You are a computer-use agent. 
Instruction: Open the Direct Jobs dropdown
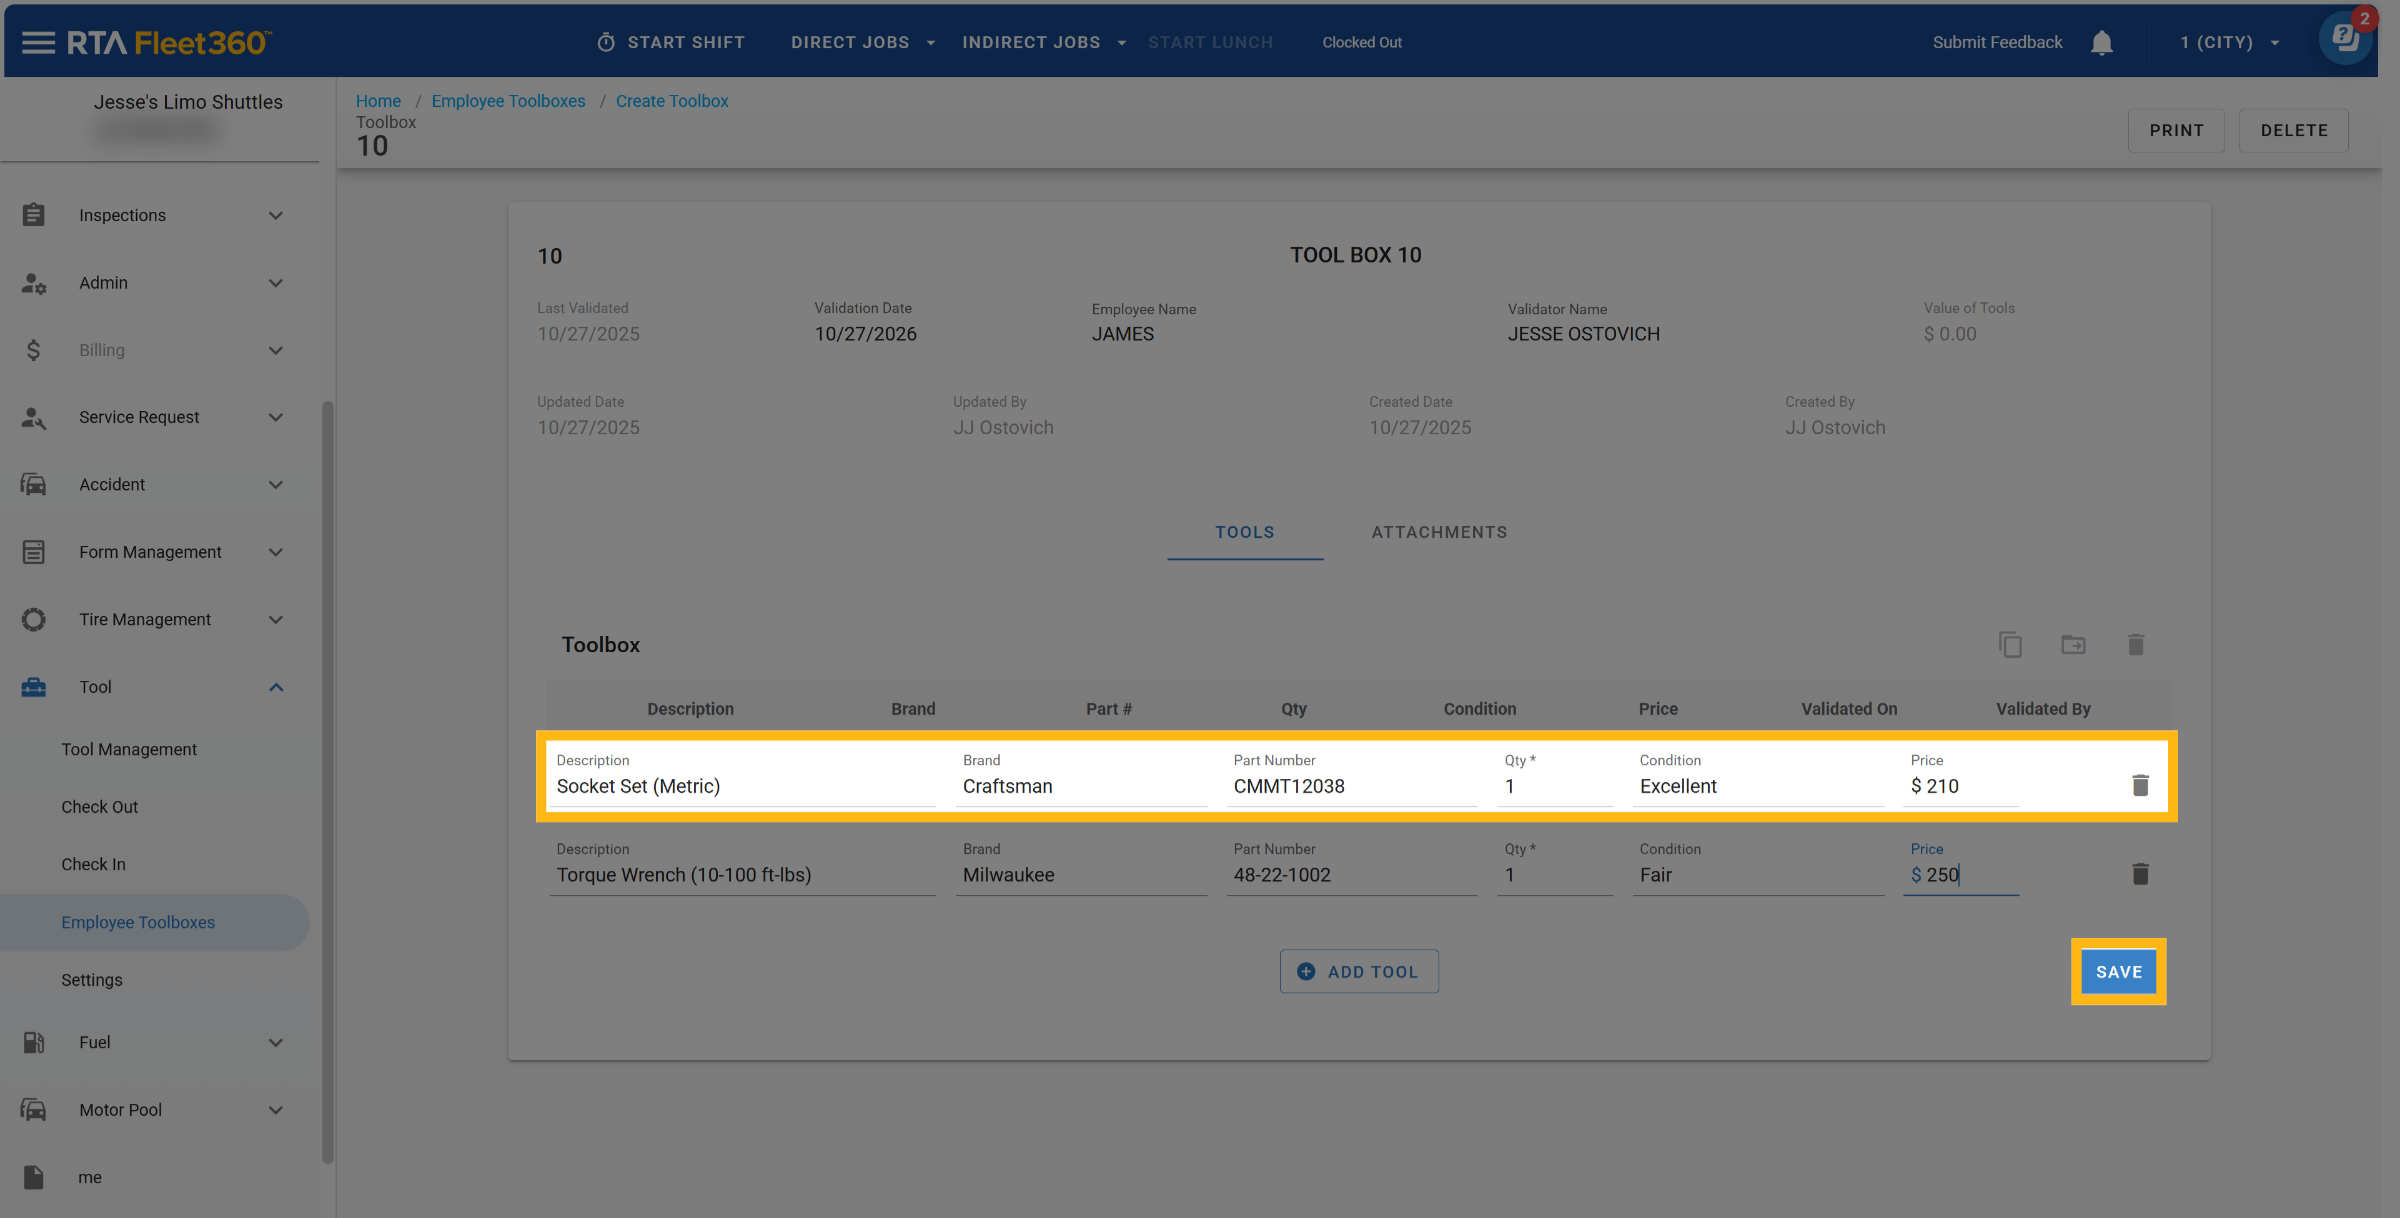tap(862, 42)
